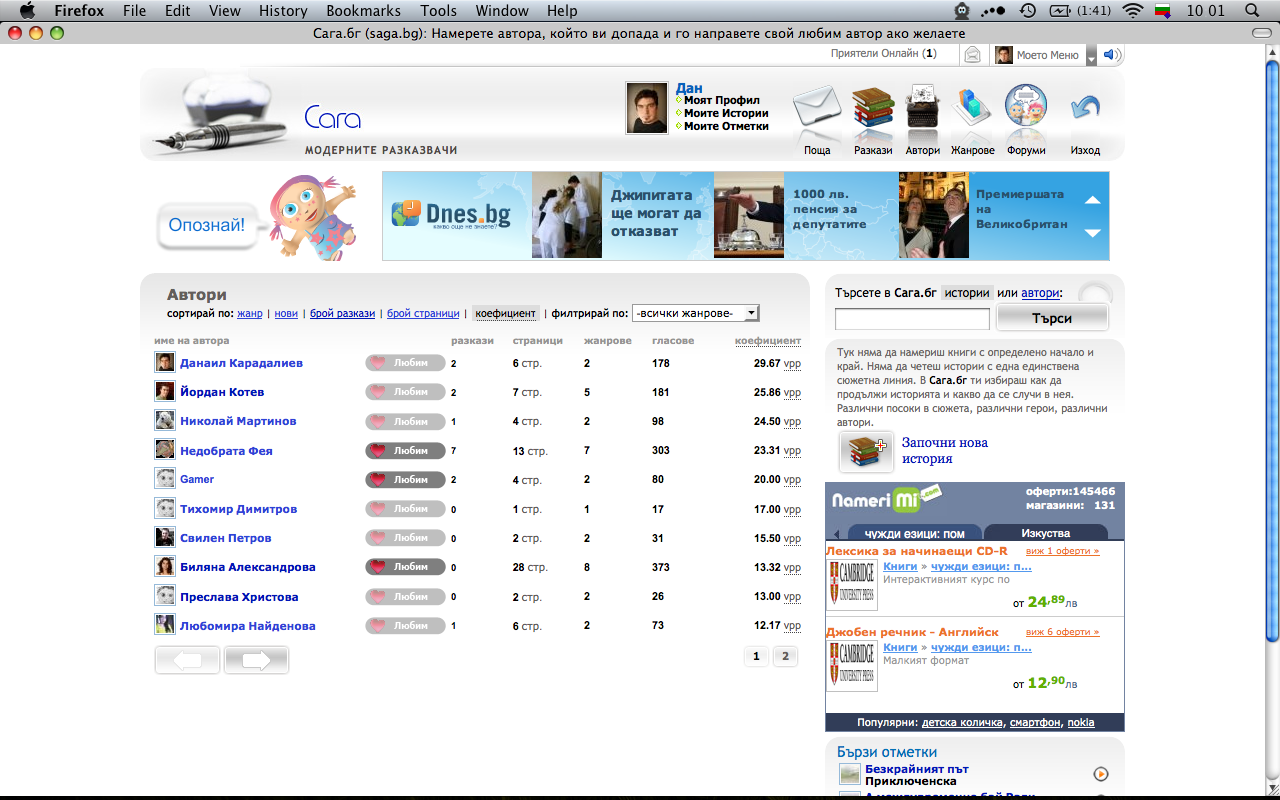Viewport: 1280px width, 800px height.
Task: Expand the Моето Меню dropdown arrow
Action: [x=1091, y=56]
